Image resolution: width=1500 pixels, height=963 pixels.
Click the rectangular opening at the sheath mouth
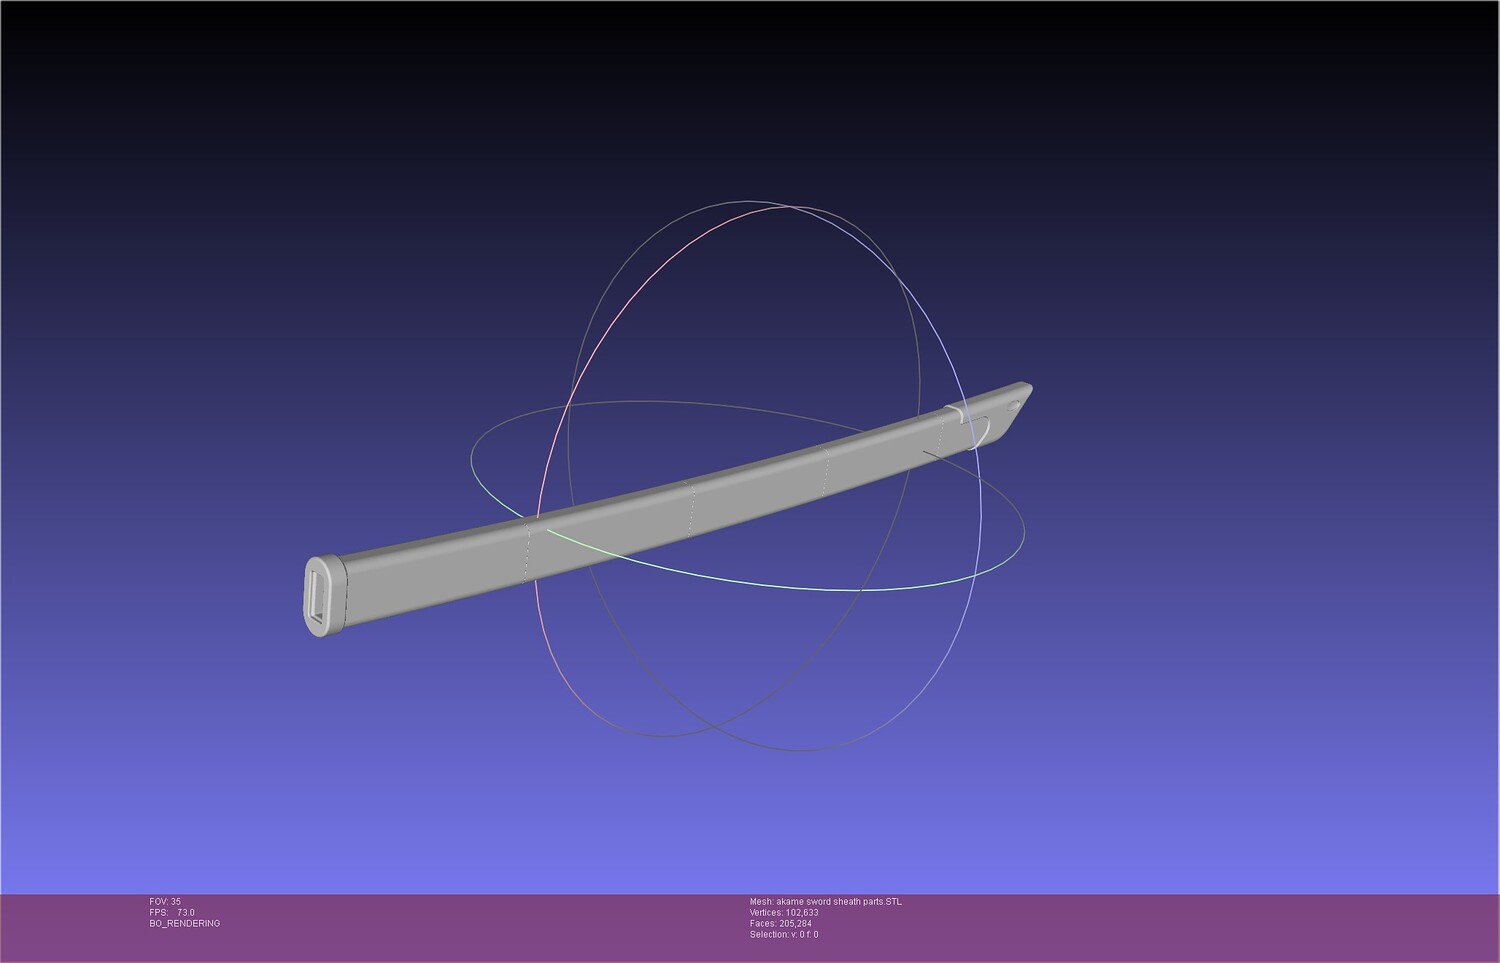pos(319,598)
